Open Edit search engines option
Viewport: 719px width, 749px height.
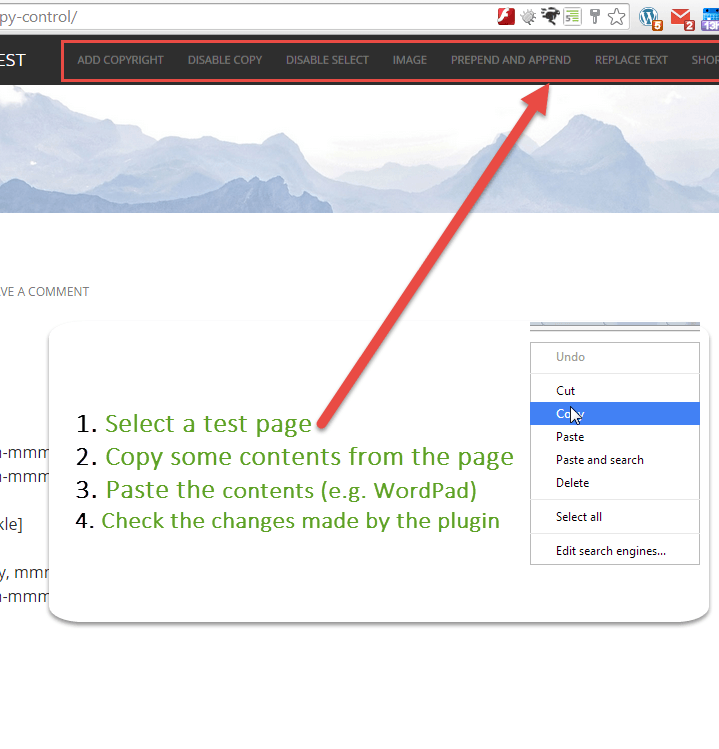[611, 551]
